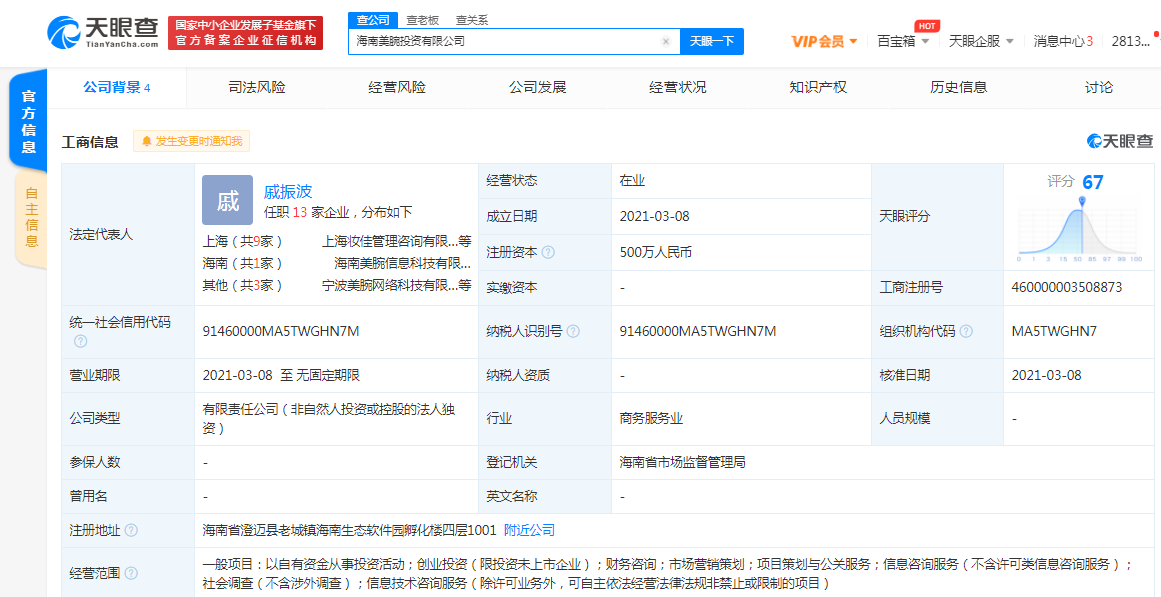Open the 历史信息 tab
Screen dimensions: 1161x597
pos(958,88)
